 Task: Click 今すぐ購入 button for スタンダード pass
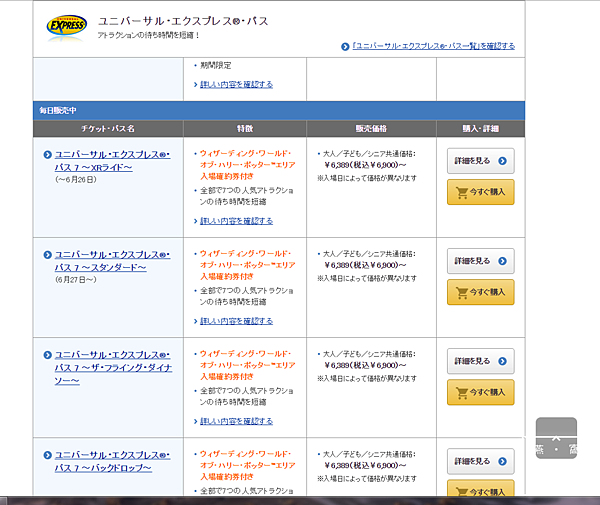[481, 292]
